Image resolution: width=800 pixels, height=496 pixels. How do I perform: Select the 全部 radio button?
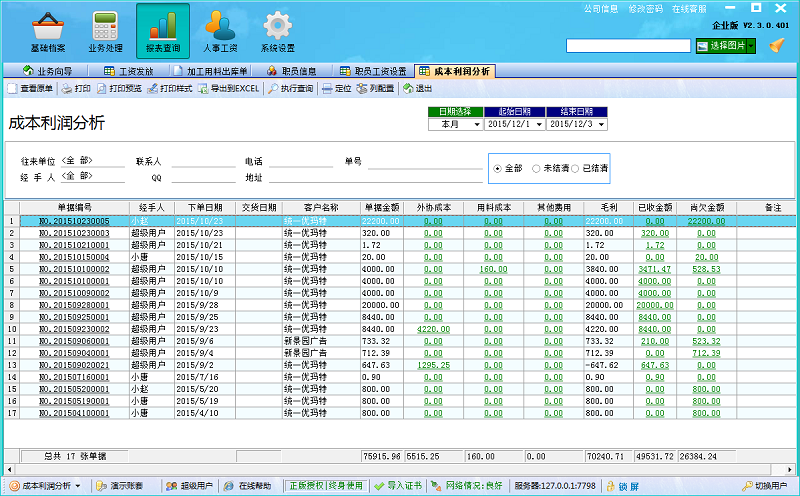[x=497, y=168]
